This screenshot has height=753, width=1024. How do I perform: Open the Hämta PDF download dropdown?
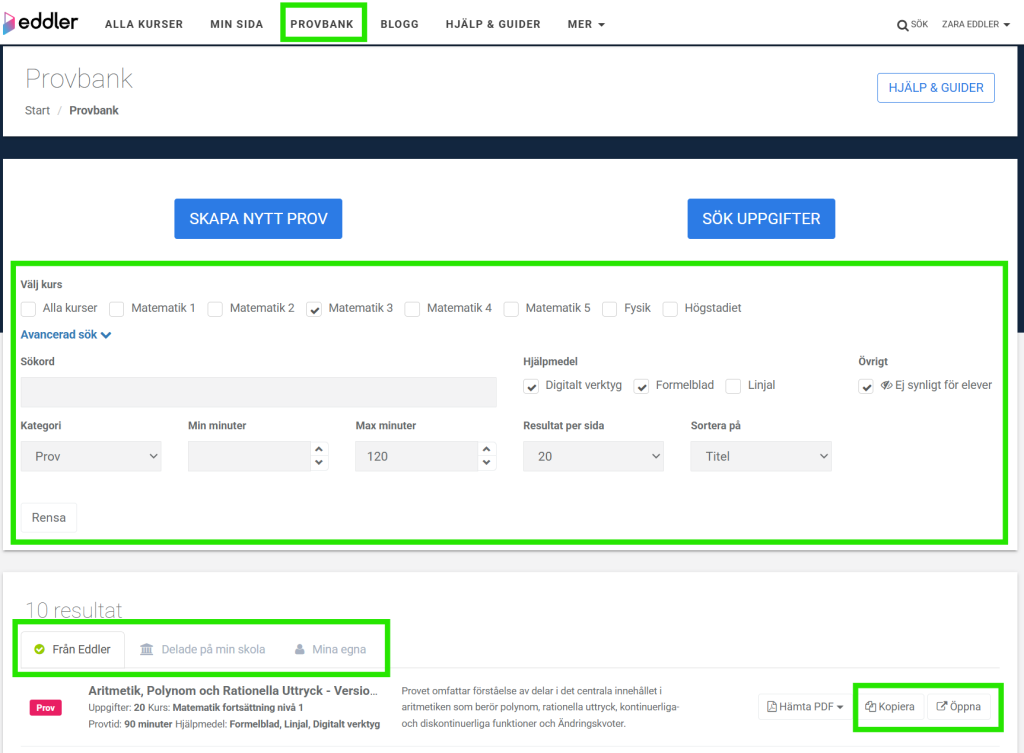[x=805, y=707]
